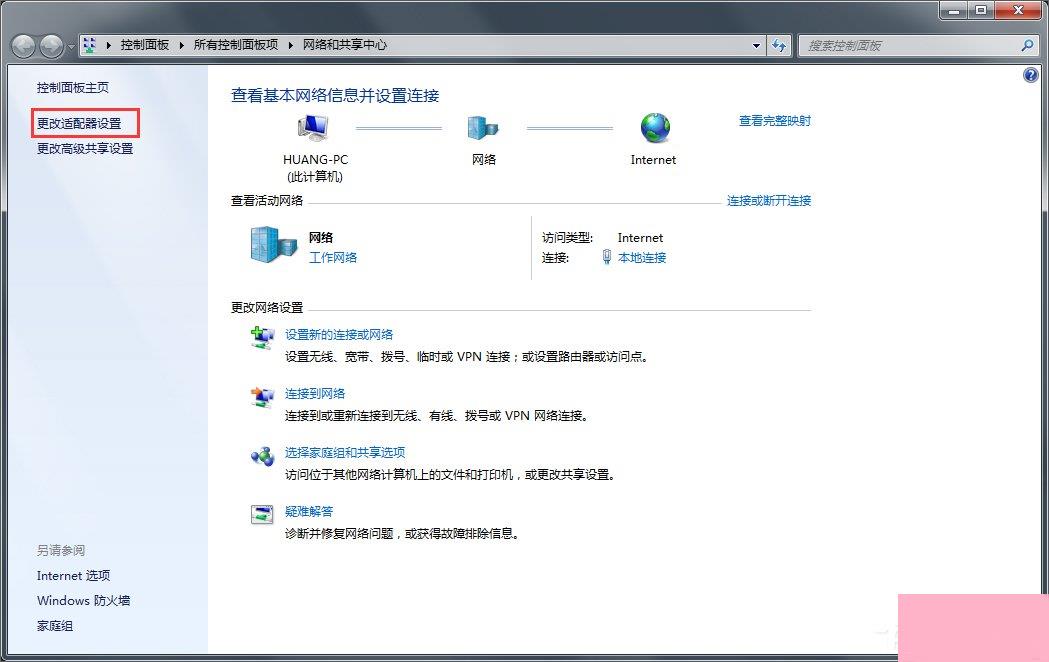
Task: Select the 网络和共享中心 breadcrumb
Action: pos(345,45)
